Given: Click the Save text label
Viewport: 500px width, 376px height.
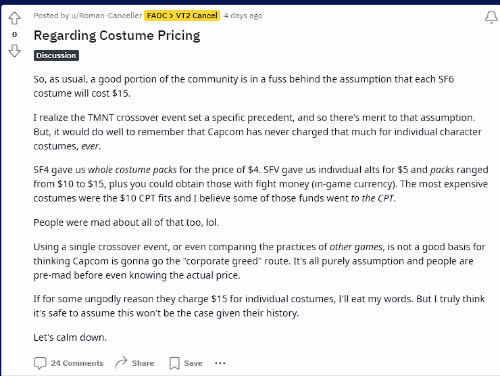Looking at the screenshot, I should click(x=193, y=363).
